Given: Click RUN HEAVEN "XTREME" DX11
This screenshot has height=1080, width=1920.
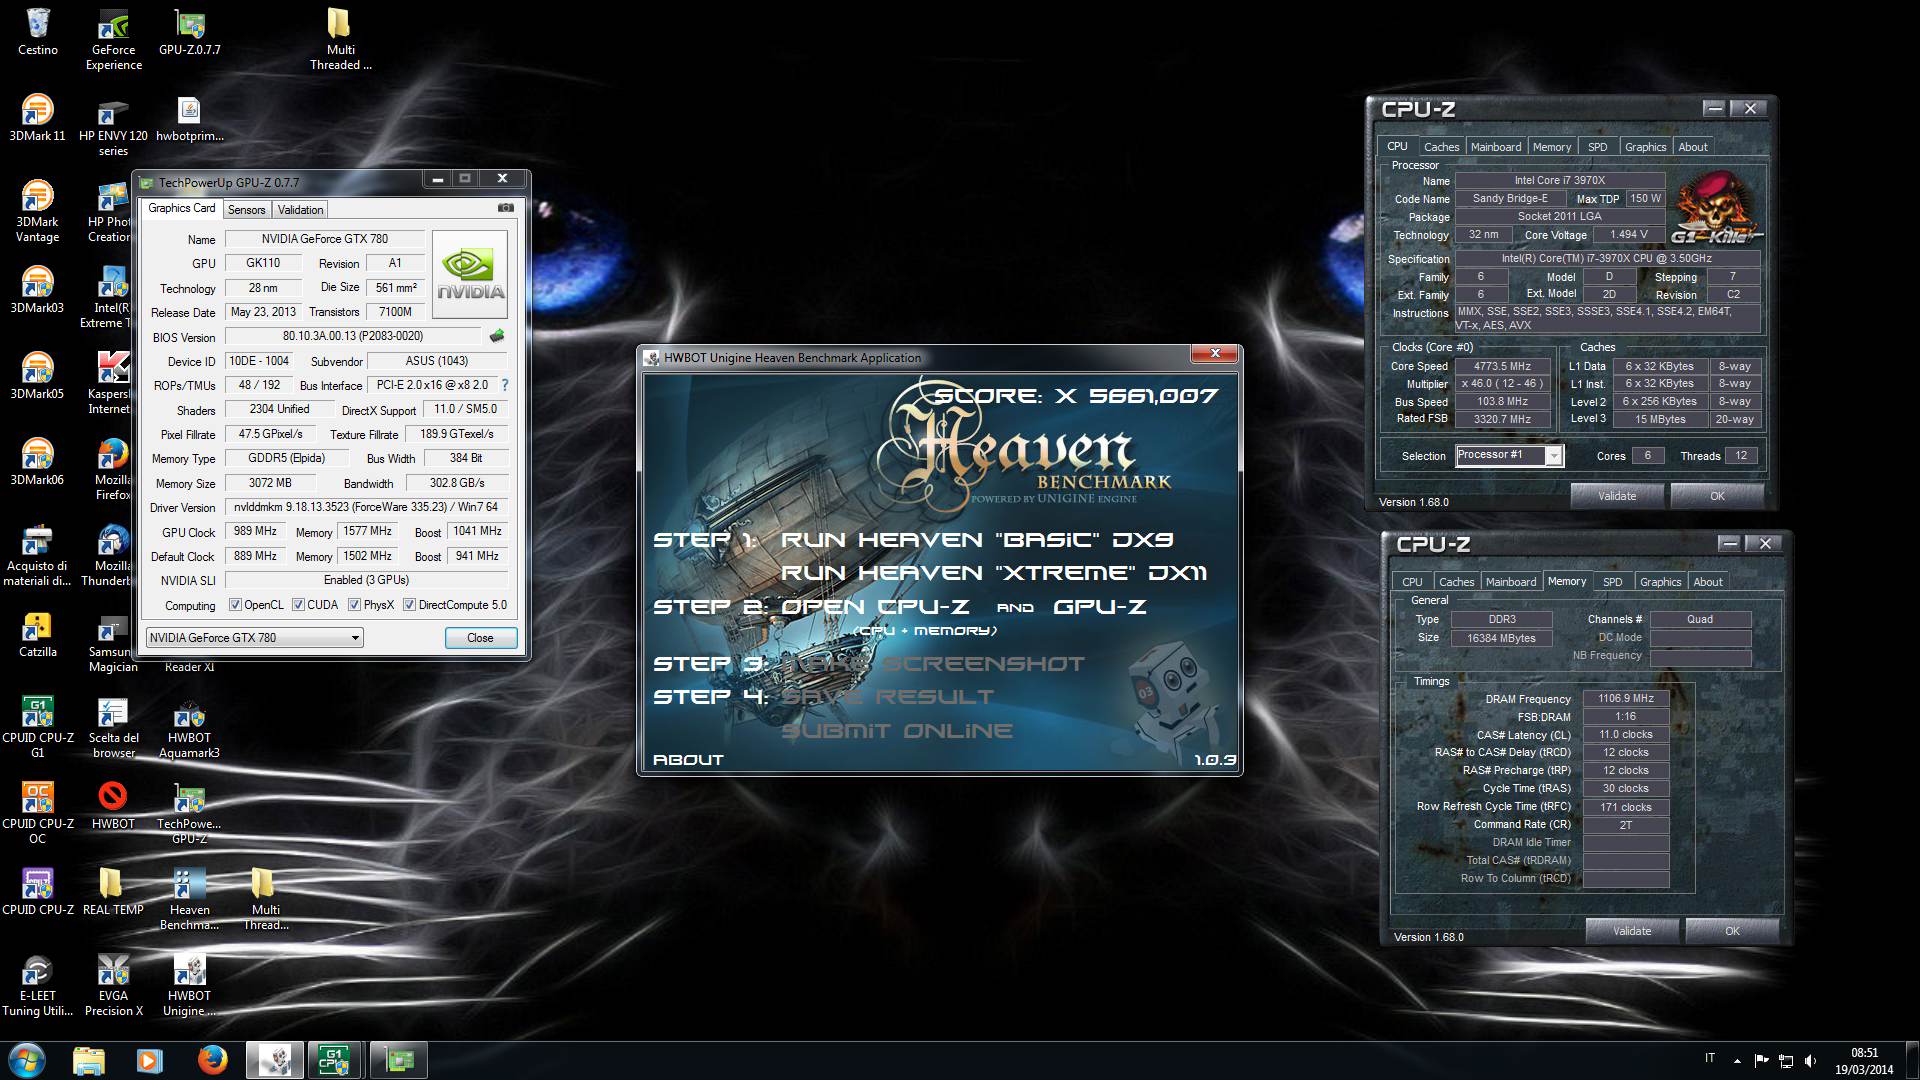Looking at the screenshot, I should [x=994, y=573].
